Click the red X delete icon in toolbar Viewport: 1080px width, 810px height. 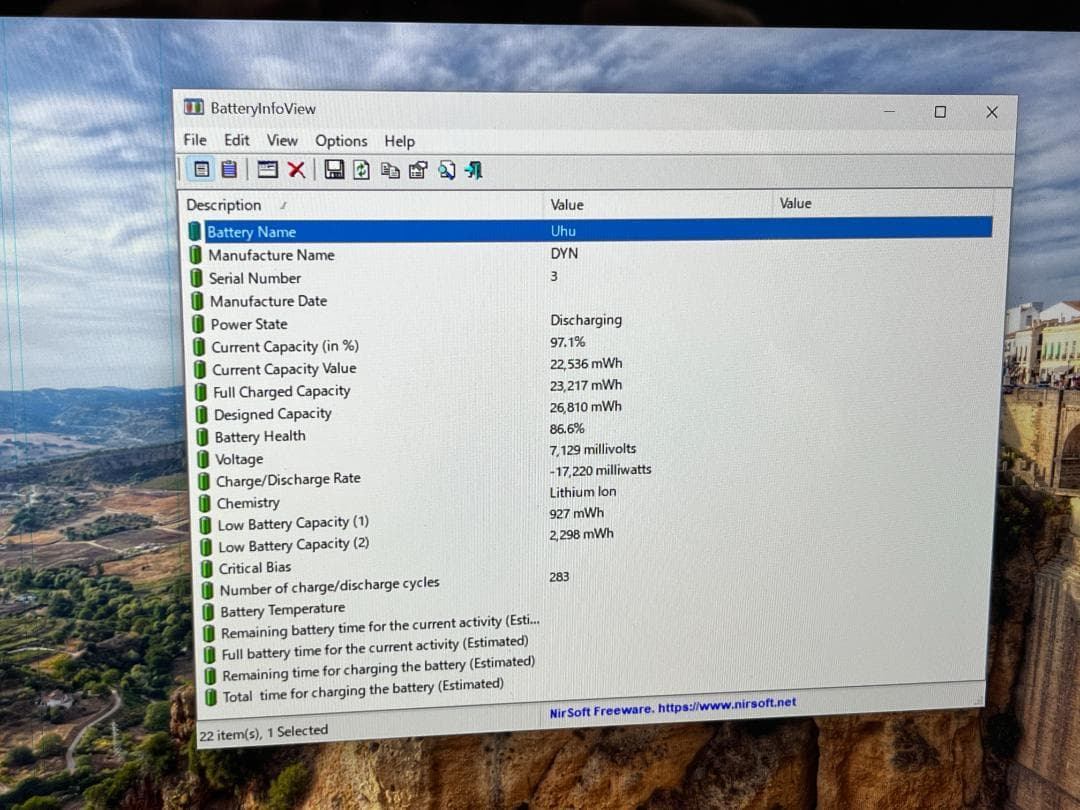click(x=296, y=170)
